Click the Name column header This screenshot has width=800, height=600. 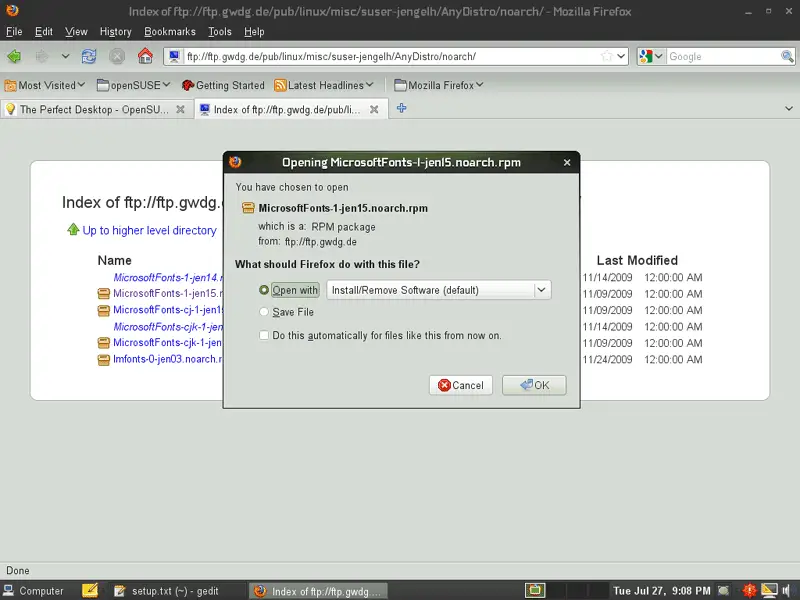tap(115, 260)
